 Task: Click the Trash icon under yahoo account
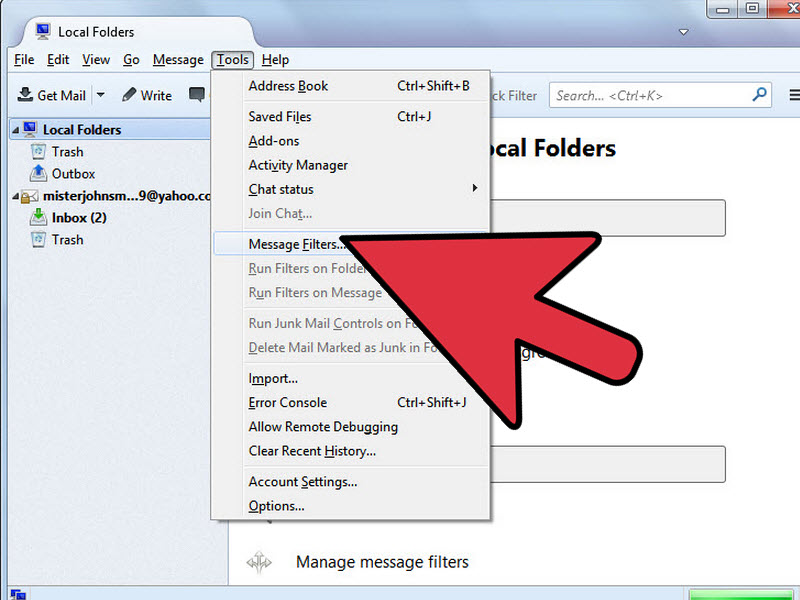pyautogui.click(x=38, y=239)
